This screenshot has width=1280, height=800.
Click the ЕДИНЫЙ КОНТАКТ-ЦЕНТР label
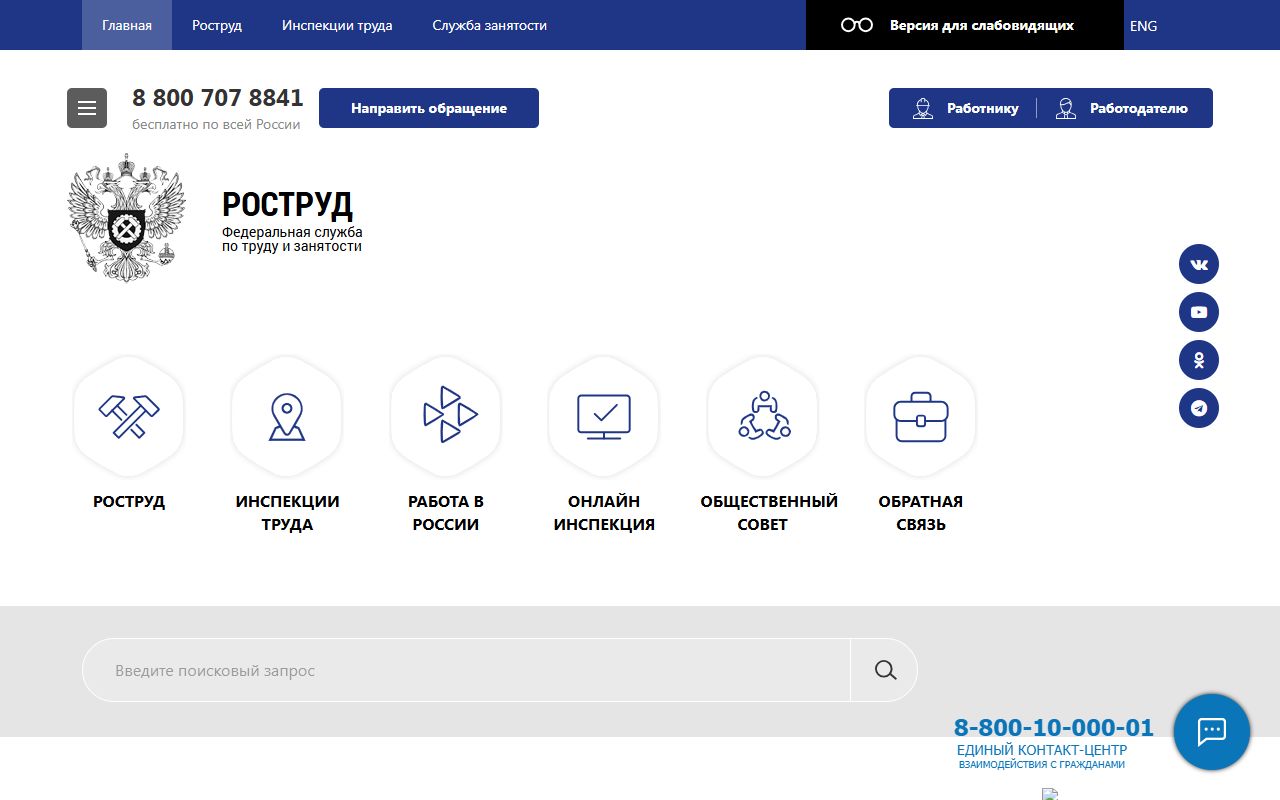click(x=1042, y=750)
